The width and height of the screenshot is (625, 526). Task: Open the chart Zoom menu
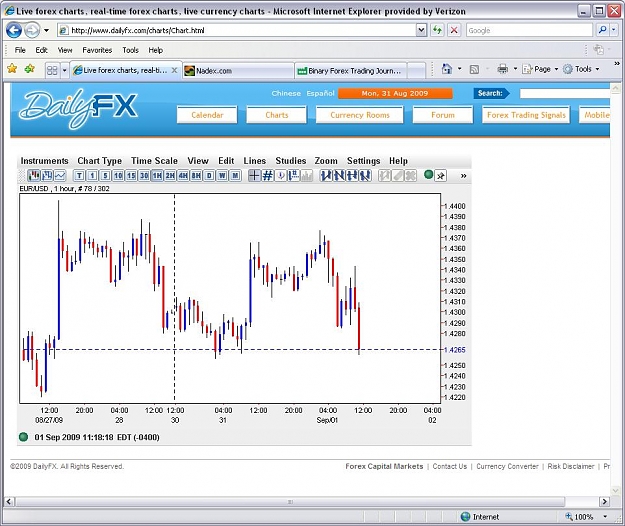click(326, 161)
